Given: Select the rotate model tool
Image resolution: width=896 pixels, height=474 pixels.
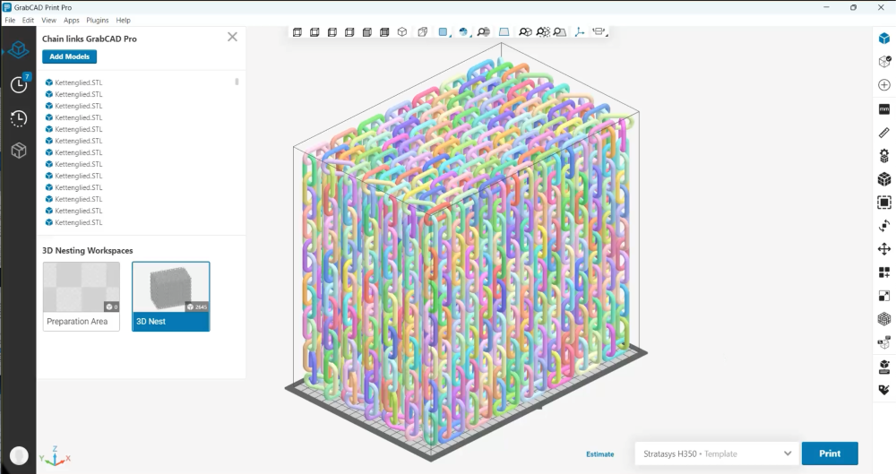Looking at the screenshot, I should point(884,226).
